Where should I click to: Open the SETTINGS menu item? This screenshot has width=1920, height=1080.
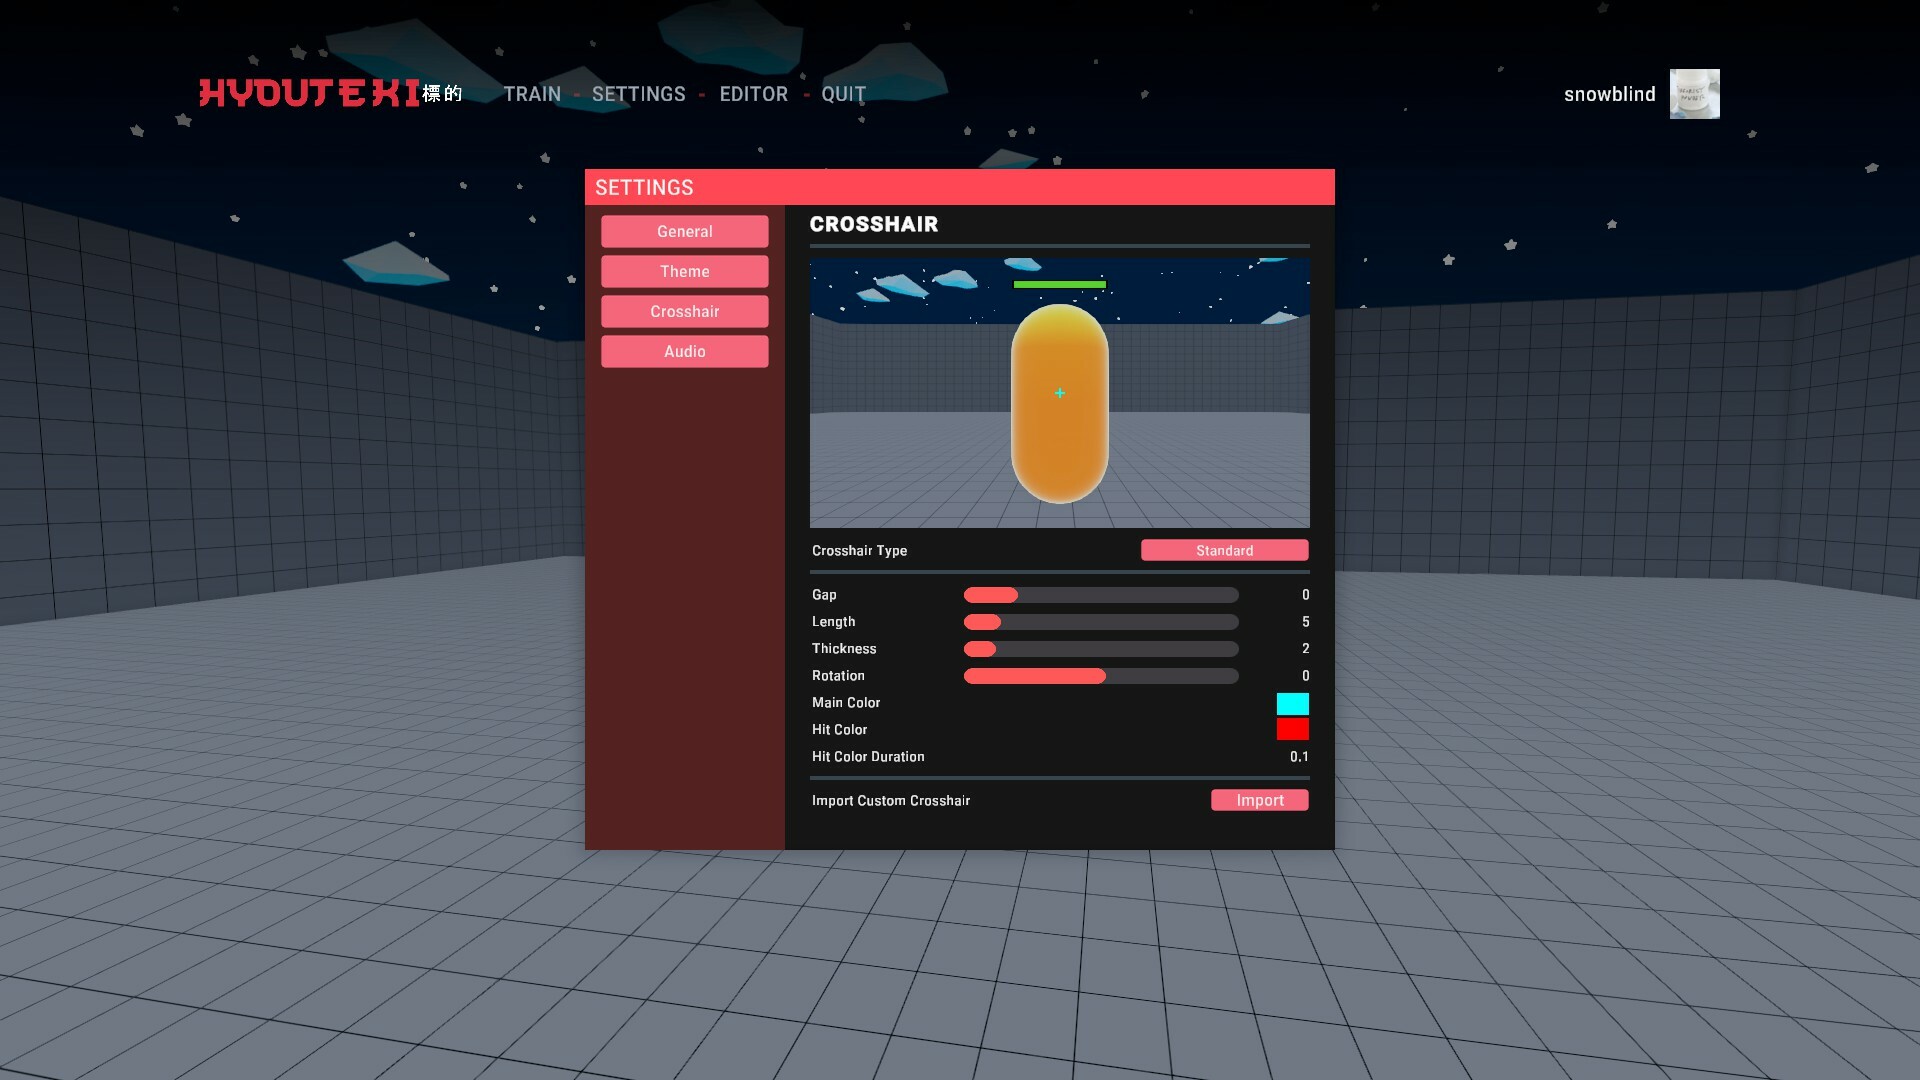[638, 94]
